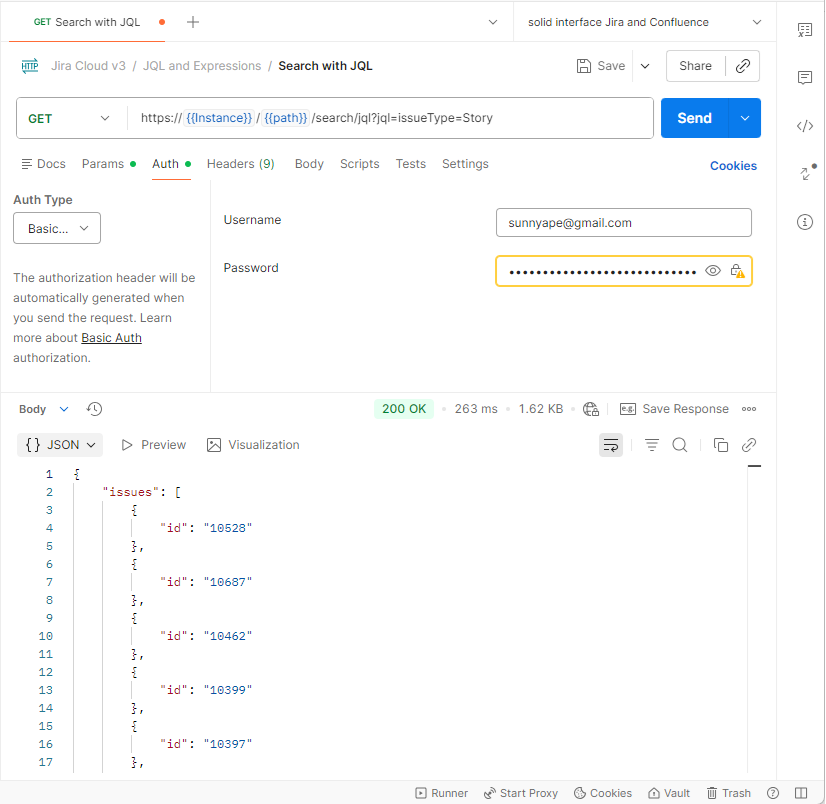Open the request method dropdown showing GET
826x804 pixels.
click(x=70, y=118)
